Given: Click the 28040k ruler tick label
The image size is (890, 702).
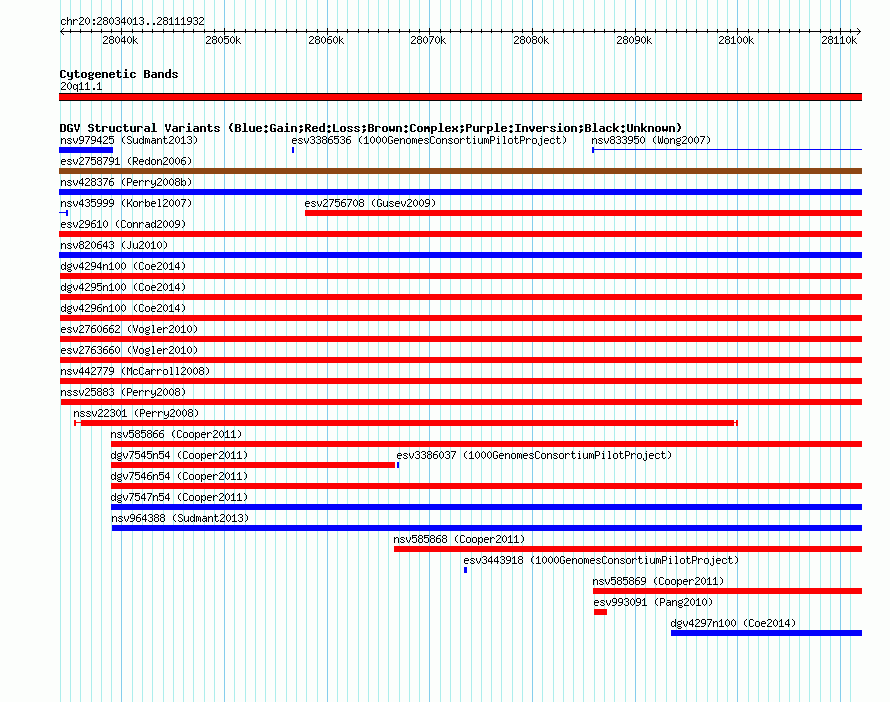Looking at the screenshot, I should click(120, 40).
